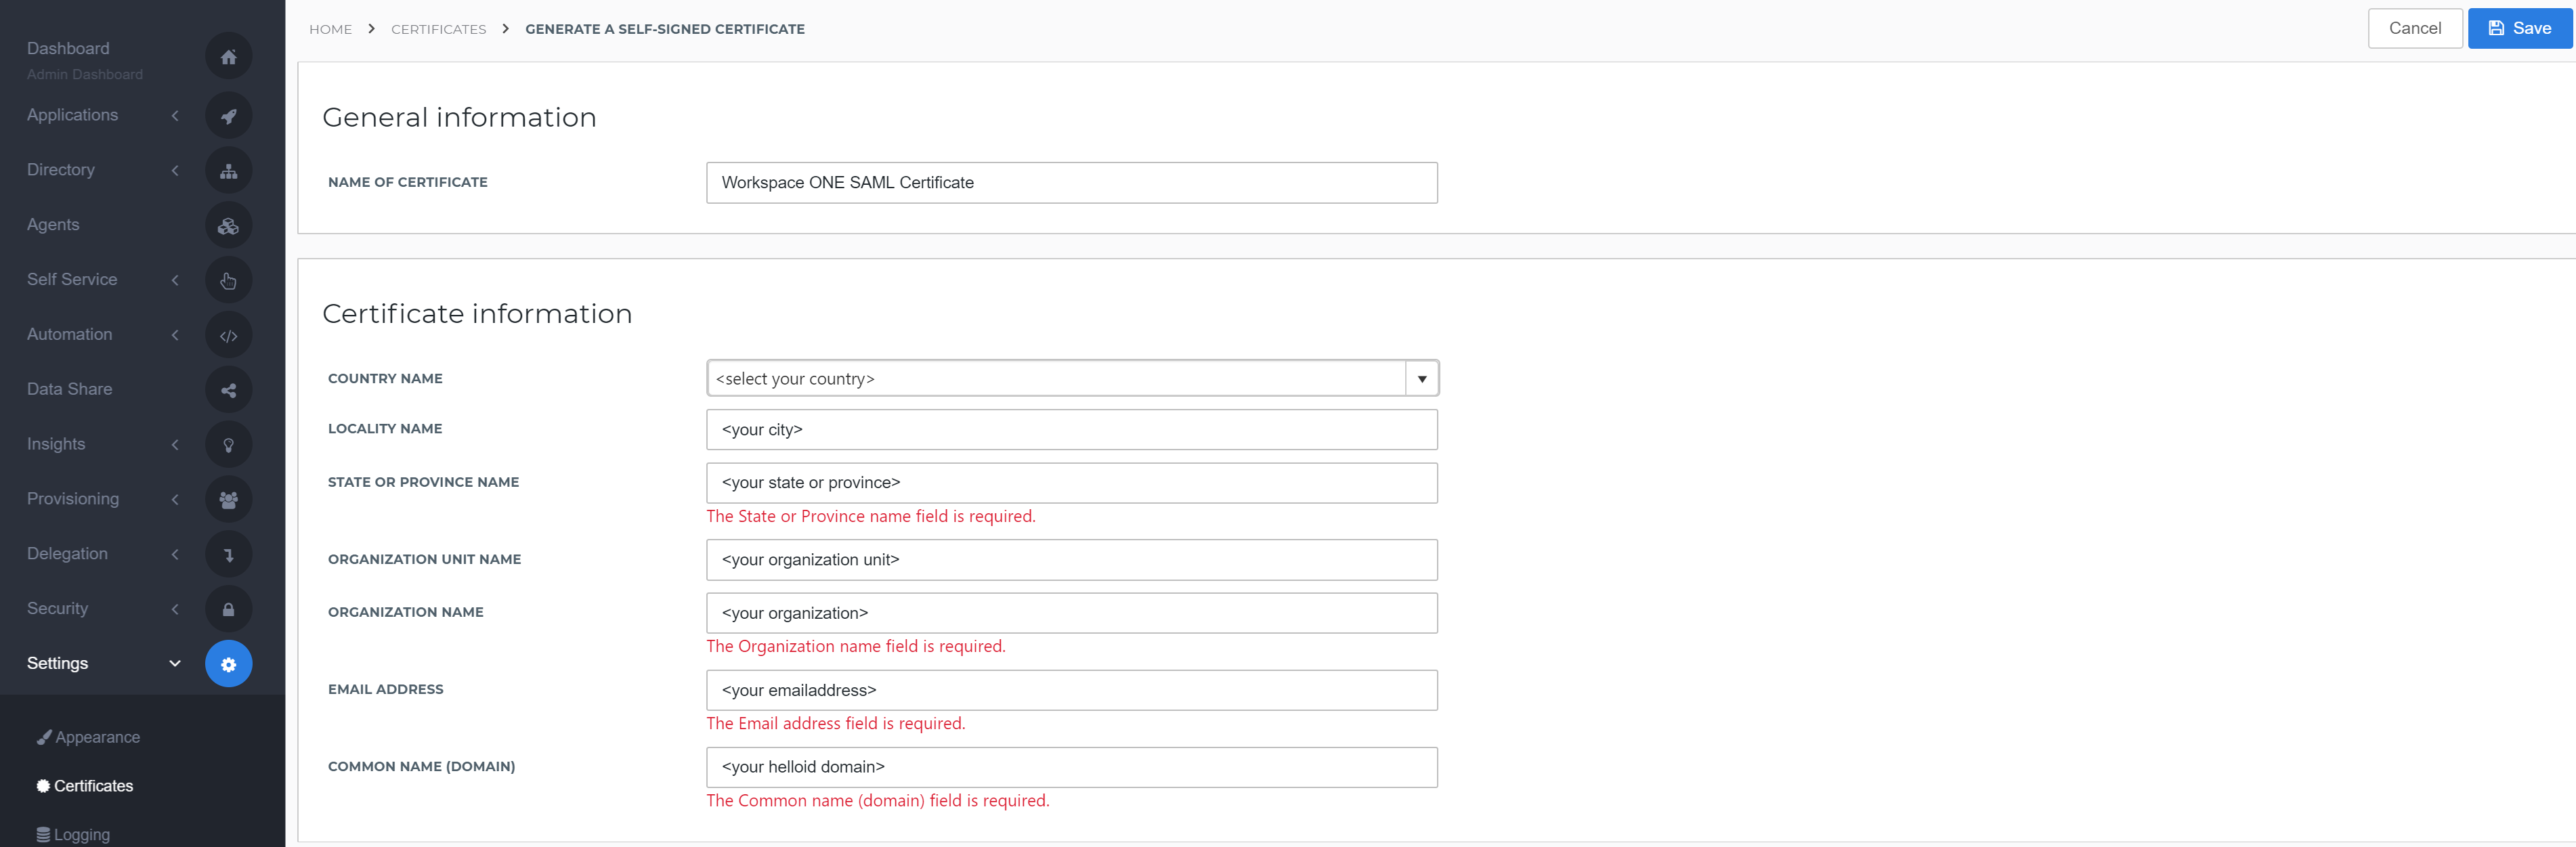Viewport: 2576px width, 847px height.
Task: Click the Automation code icon
Action: [228, 335]
